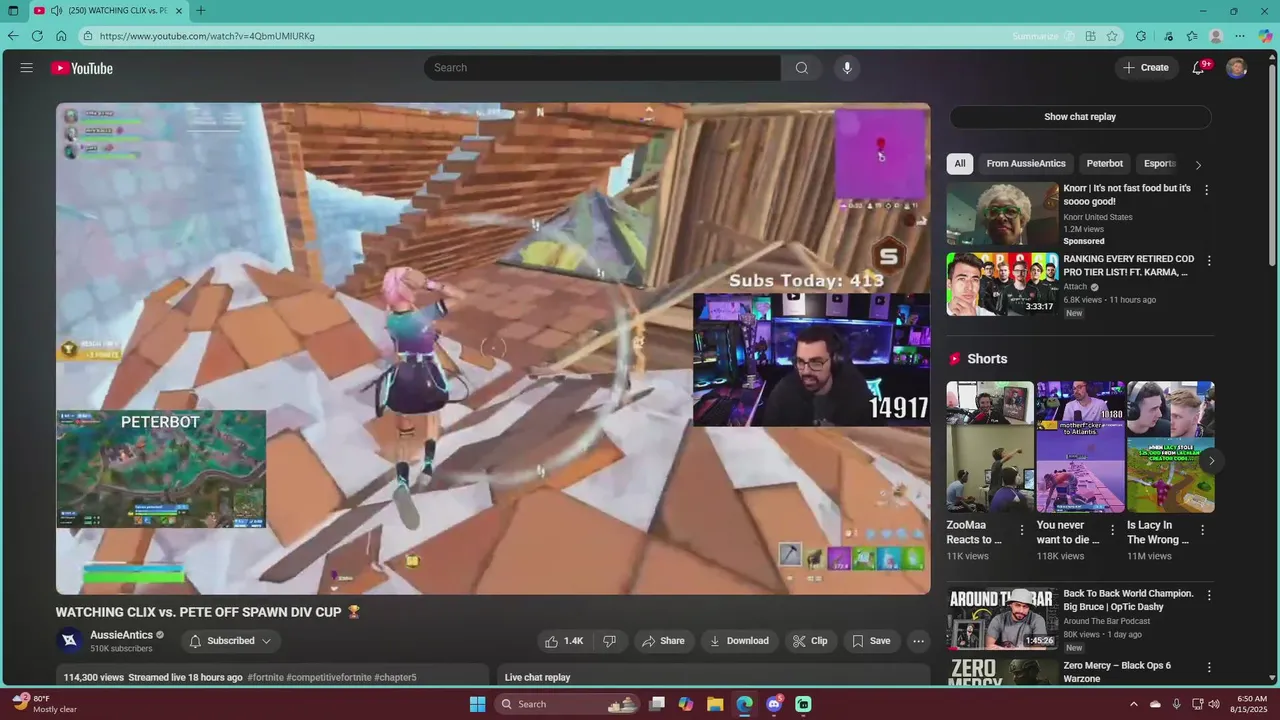Select the Esports filter chip

(x=1160, y=164)
